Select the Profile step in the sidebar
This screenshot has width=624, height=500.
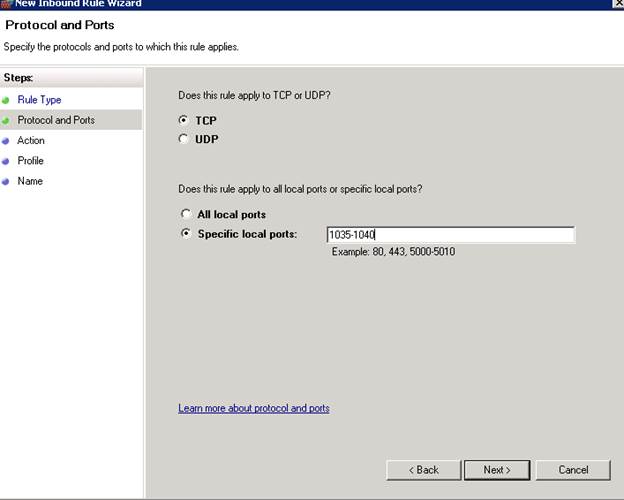tap(31, 161)
